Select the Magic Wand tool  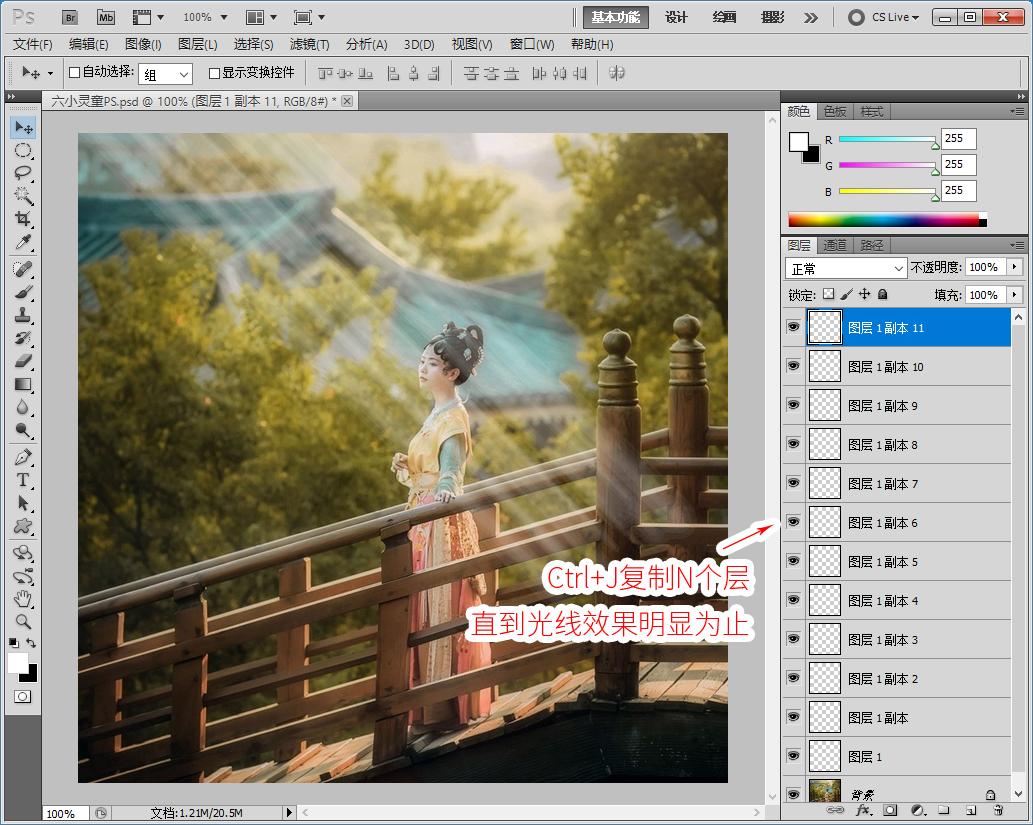(x=23, y=196)
